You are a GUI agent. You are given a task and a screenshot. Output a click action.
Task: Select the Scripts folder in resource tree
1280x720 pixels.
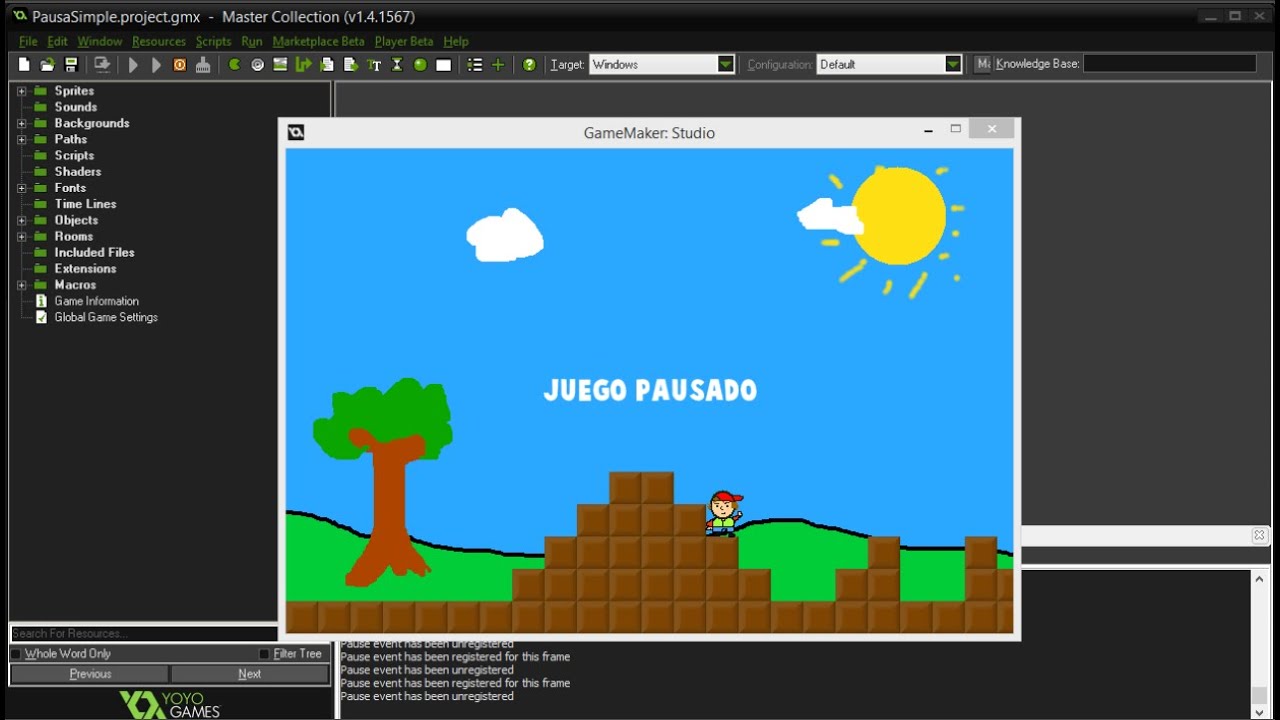point(74,156)
